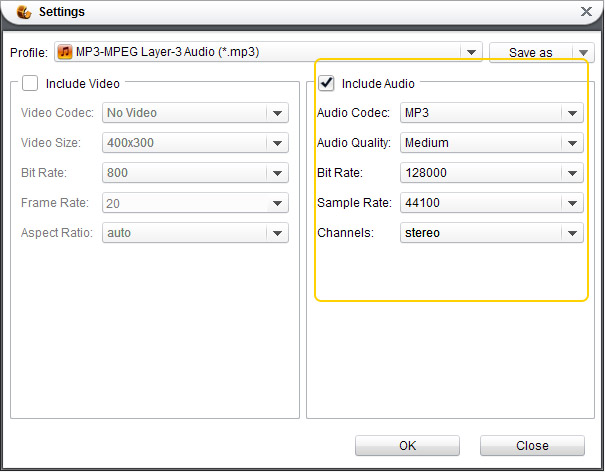
Task: Open audio Bit Rate 128000 dropdown
Action: [492, 173]
